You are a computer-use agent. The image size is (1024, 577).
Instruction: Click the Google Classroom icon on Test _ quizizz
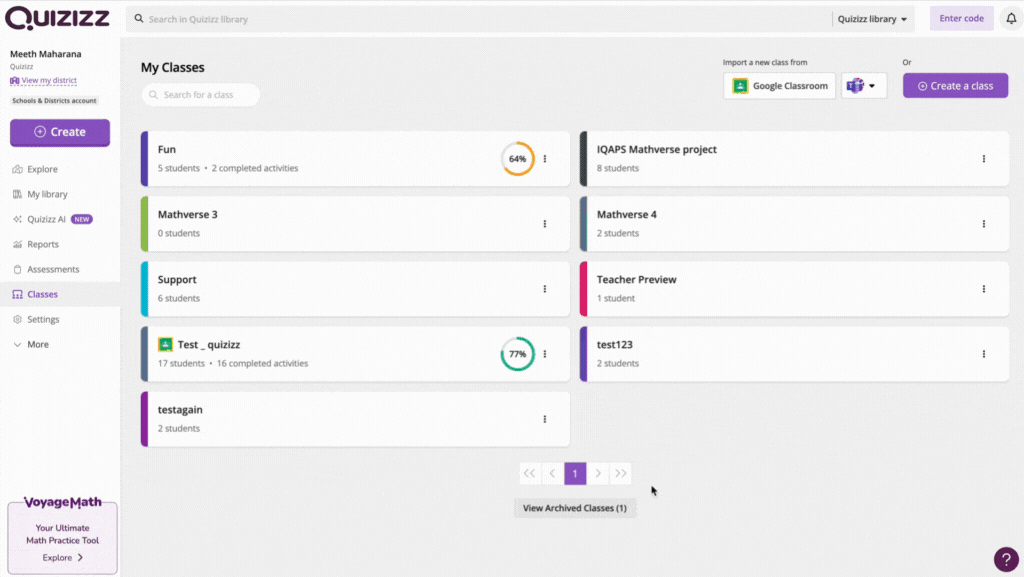165,344
